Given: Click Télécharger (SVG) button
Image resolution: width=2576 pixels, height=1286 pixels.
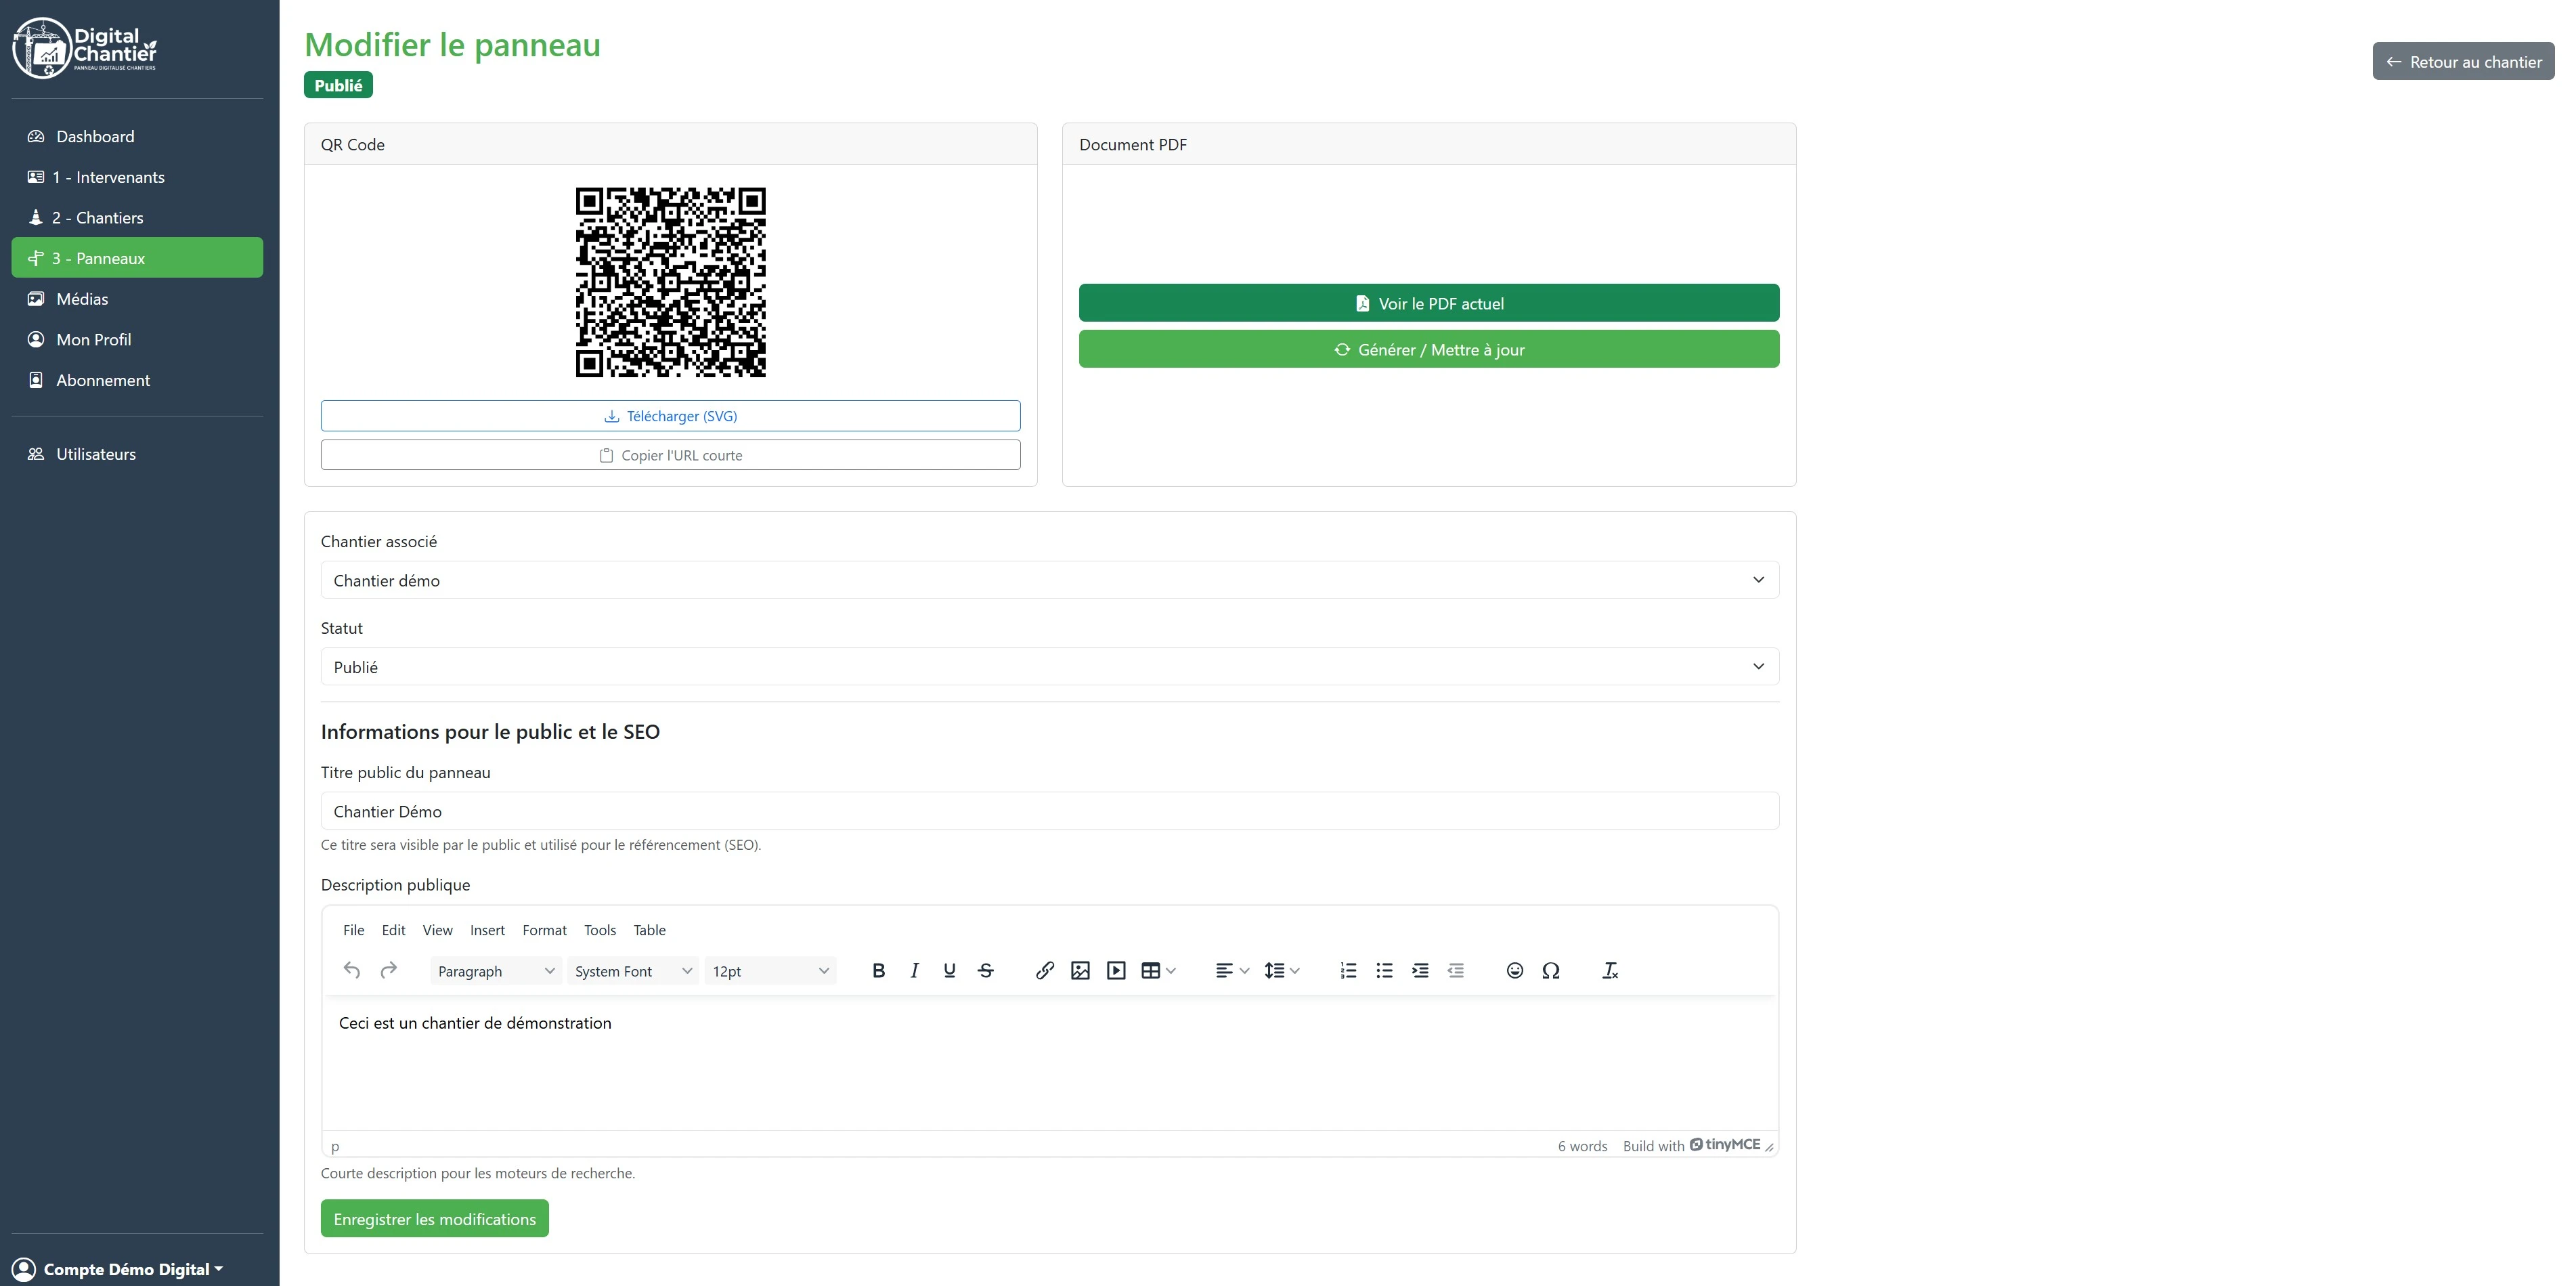Looking at the screenshot, I should [670, 416].
